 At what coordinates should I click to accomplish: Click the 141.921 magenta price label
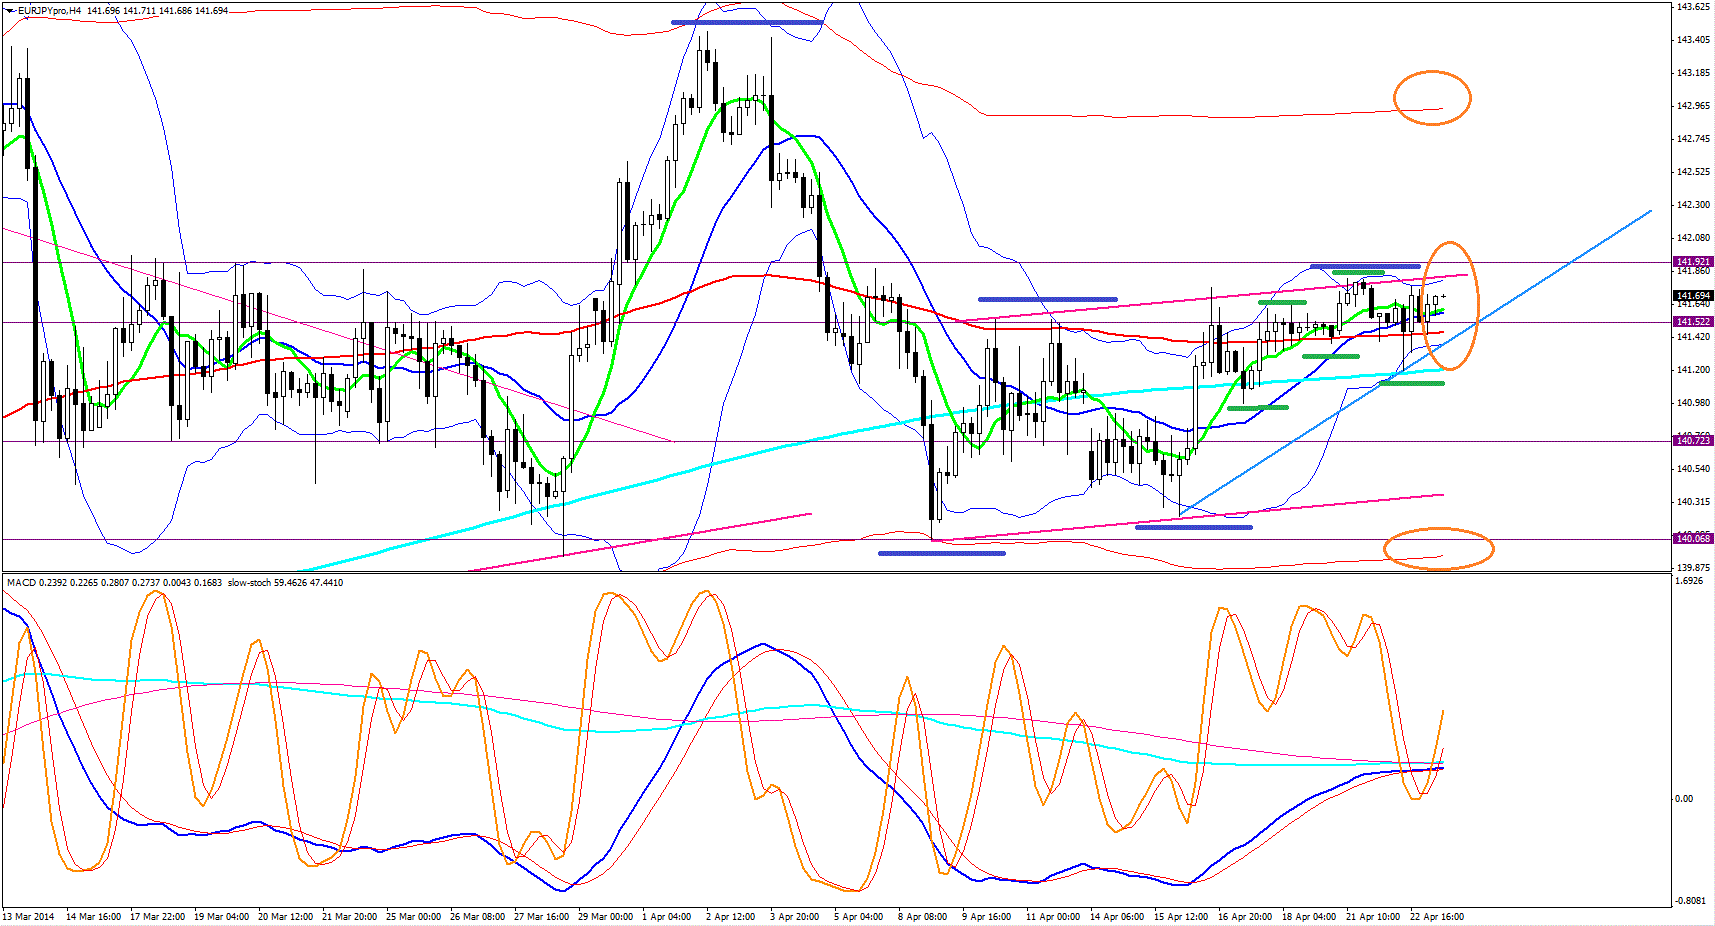pyautogui.click(x=1692, y=262)
